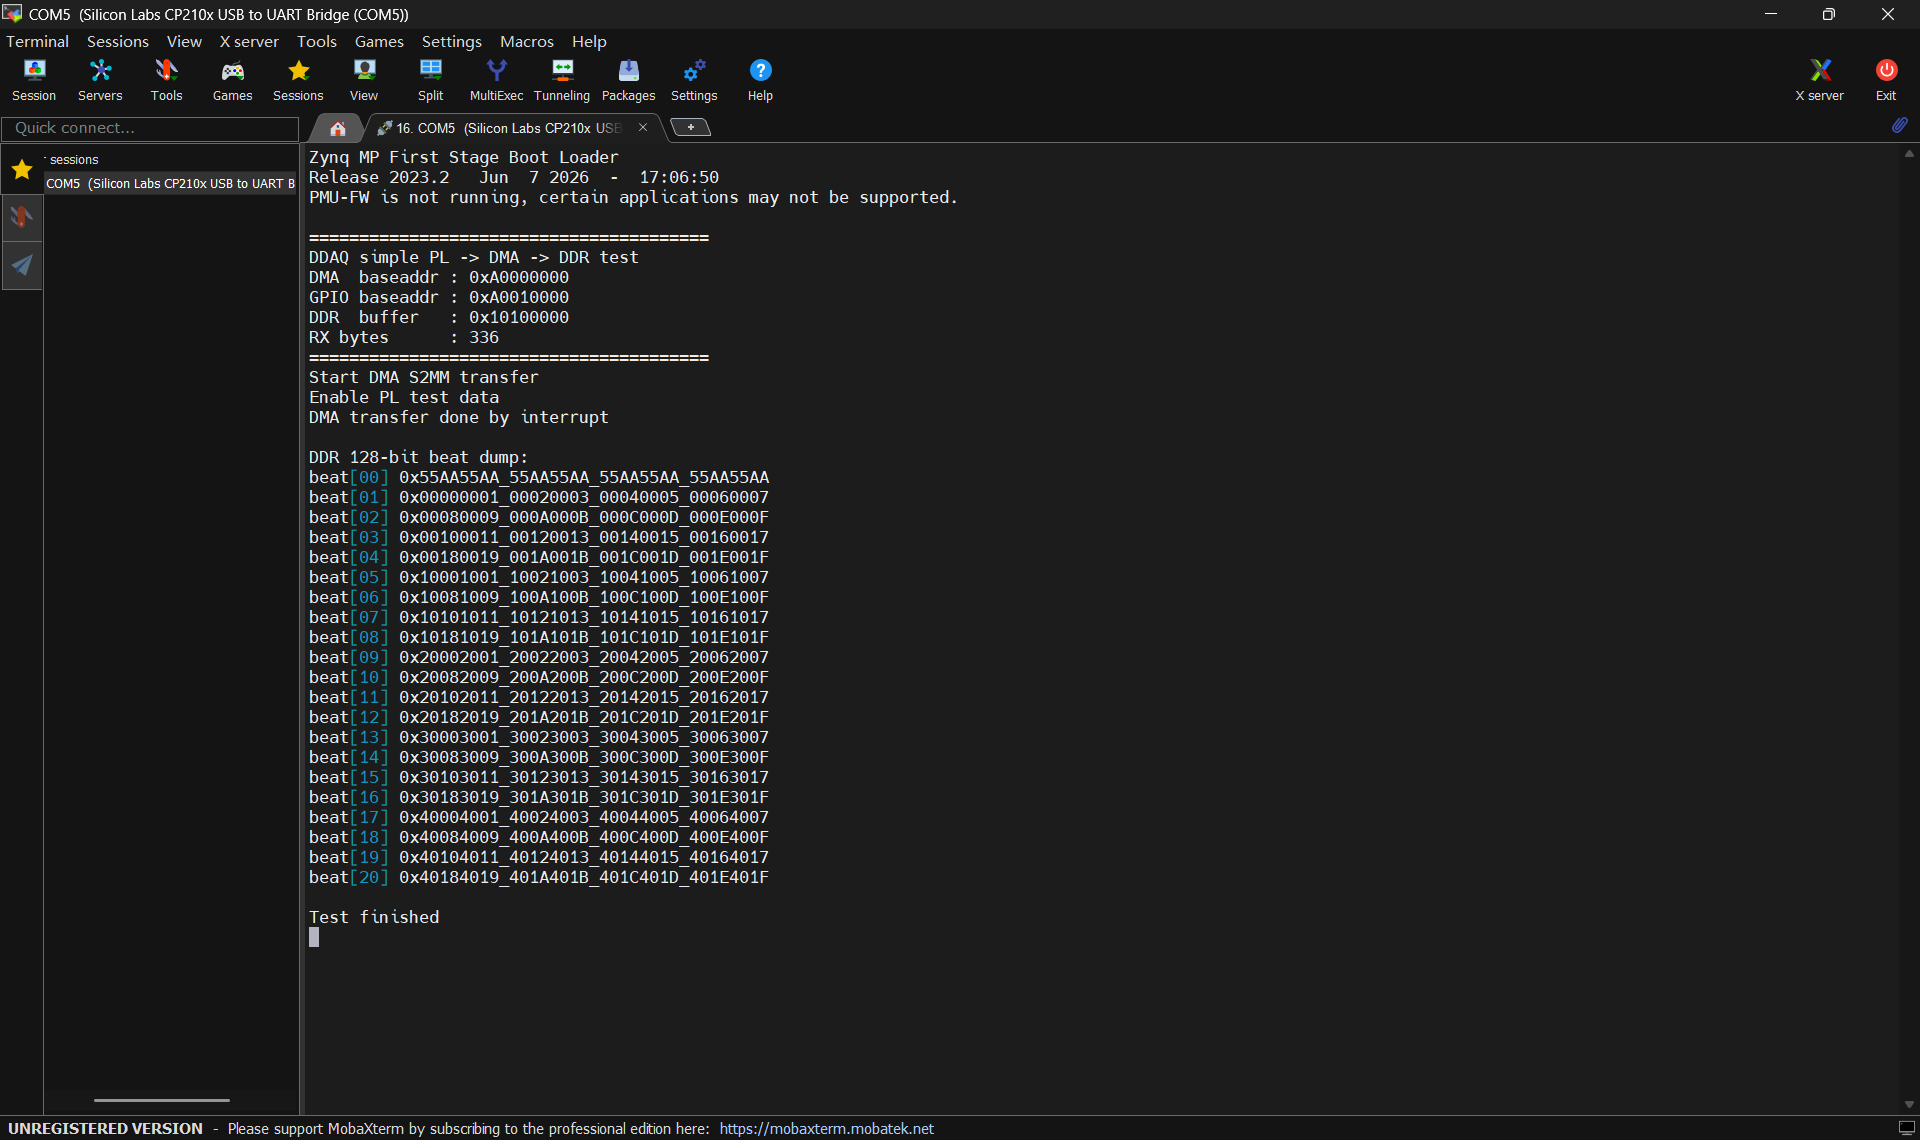Open the Session toolbar icon
Image resolution: width=1920 pixels, height=1140 pixels.
coord(34,80)
